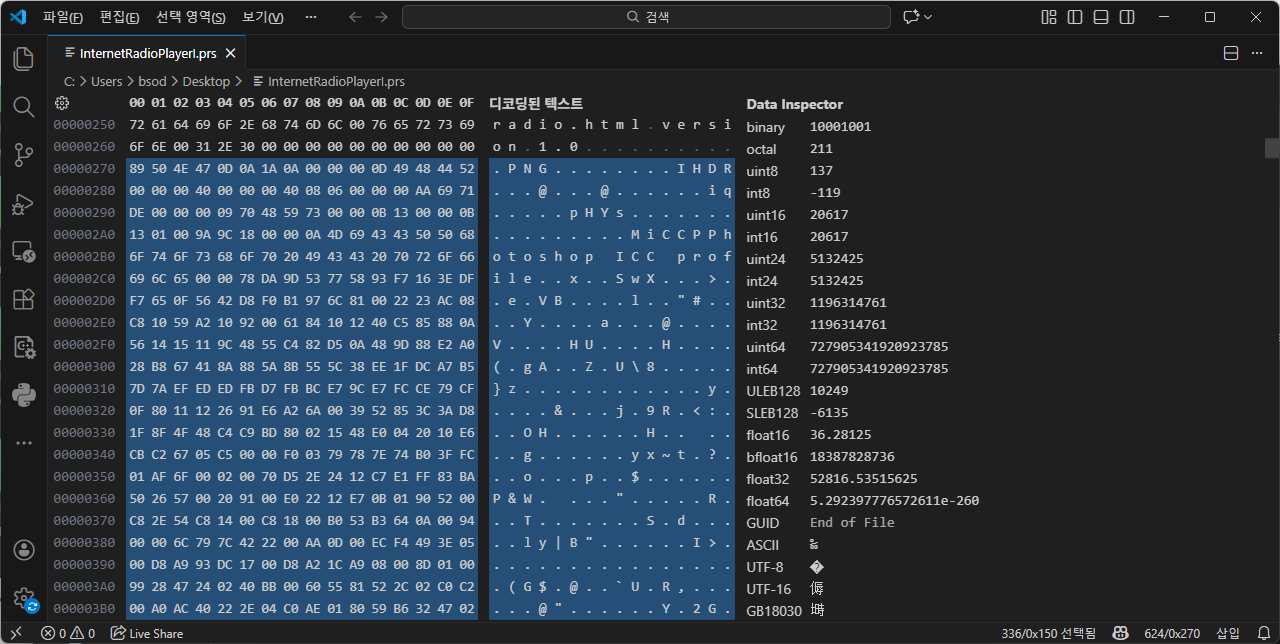This screenshot has width=1280, height=644.
Task: Click ULEB128 value 10249
Action: [x=827, y=391]
